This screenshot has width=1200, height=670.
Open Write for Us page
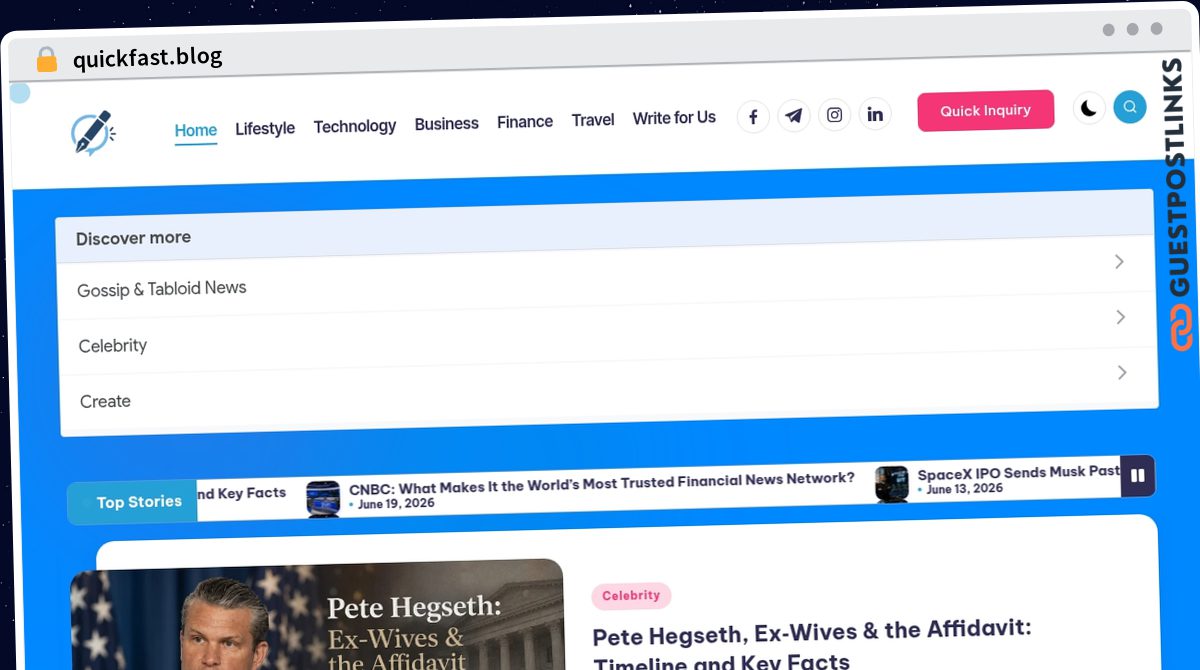(674, 118)
